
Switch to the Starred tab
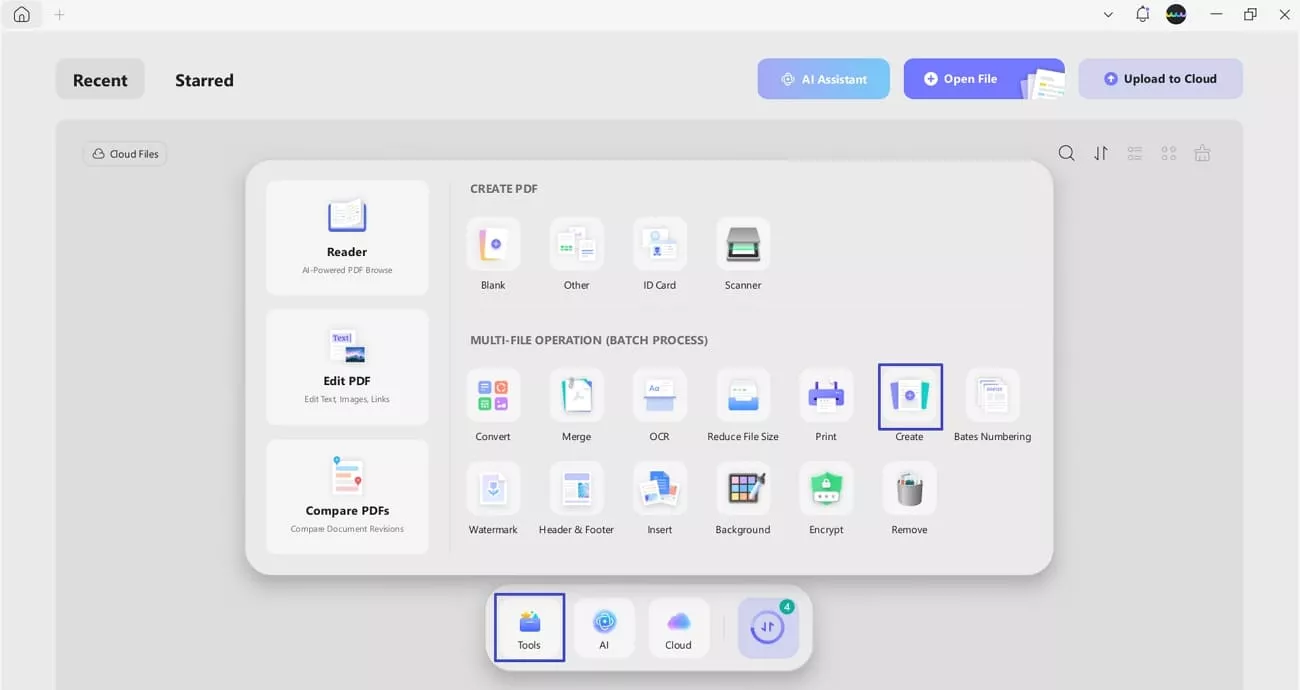204,80
